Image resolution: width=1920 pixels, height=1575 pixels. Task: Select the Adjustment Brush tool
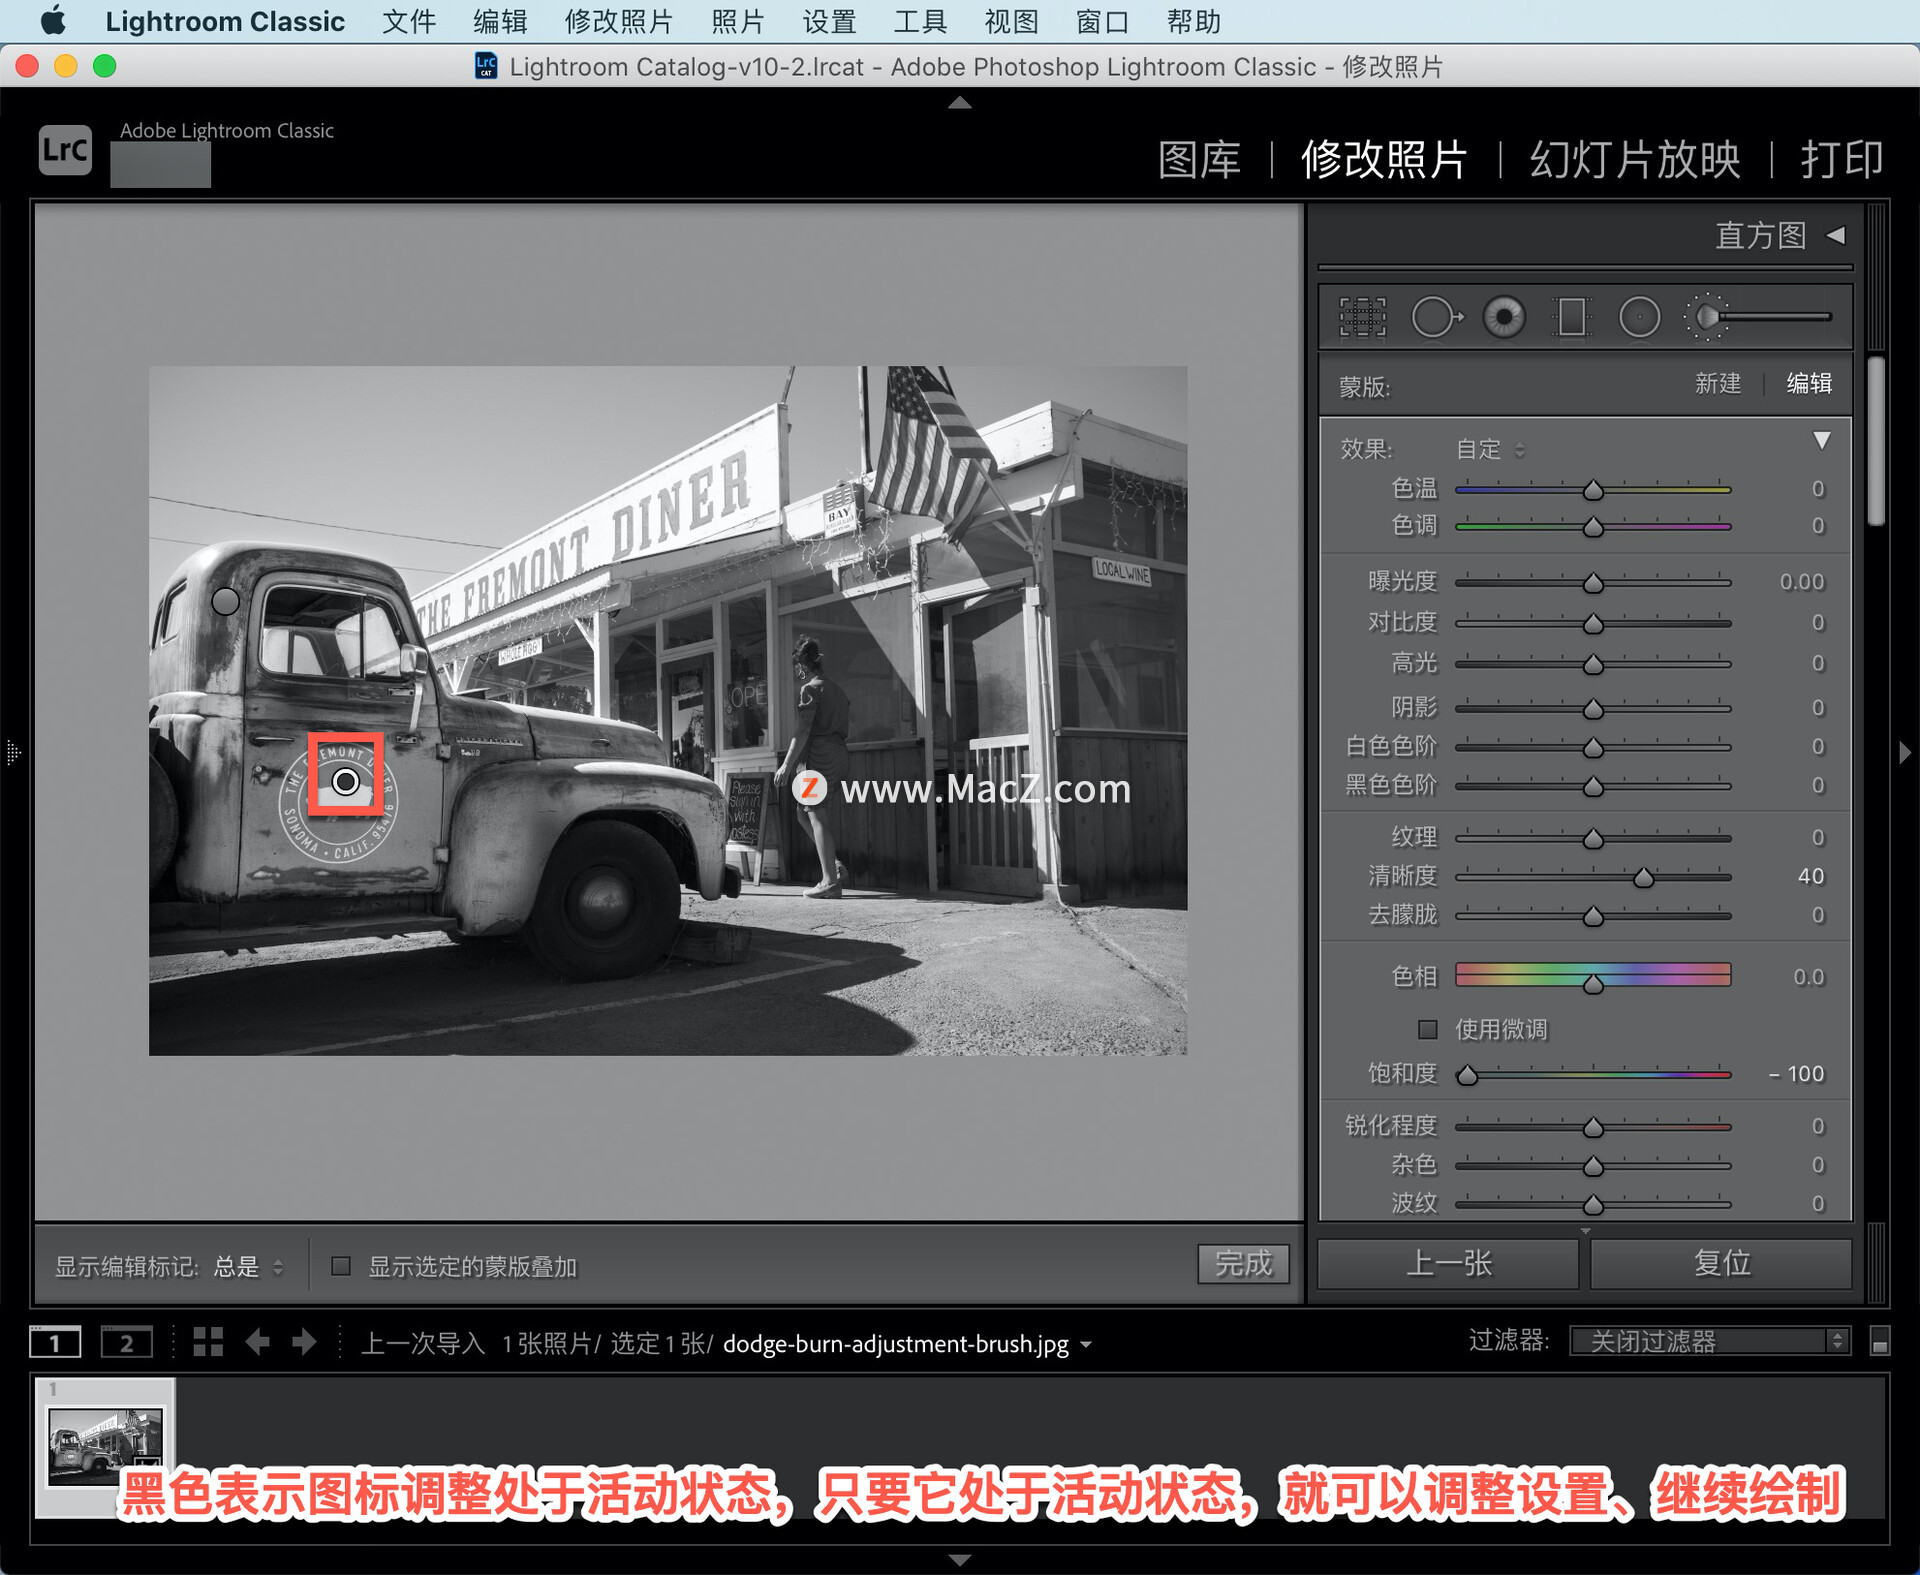tap(1757, 318)
